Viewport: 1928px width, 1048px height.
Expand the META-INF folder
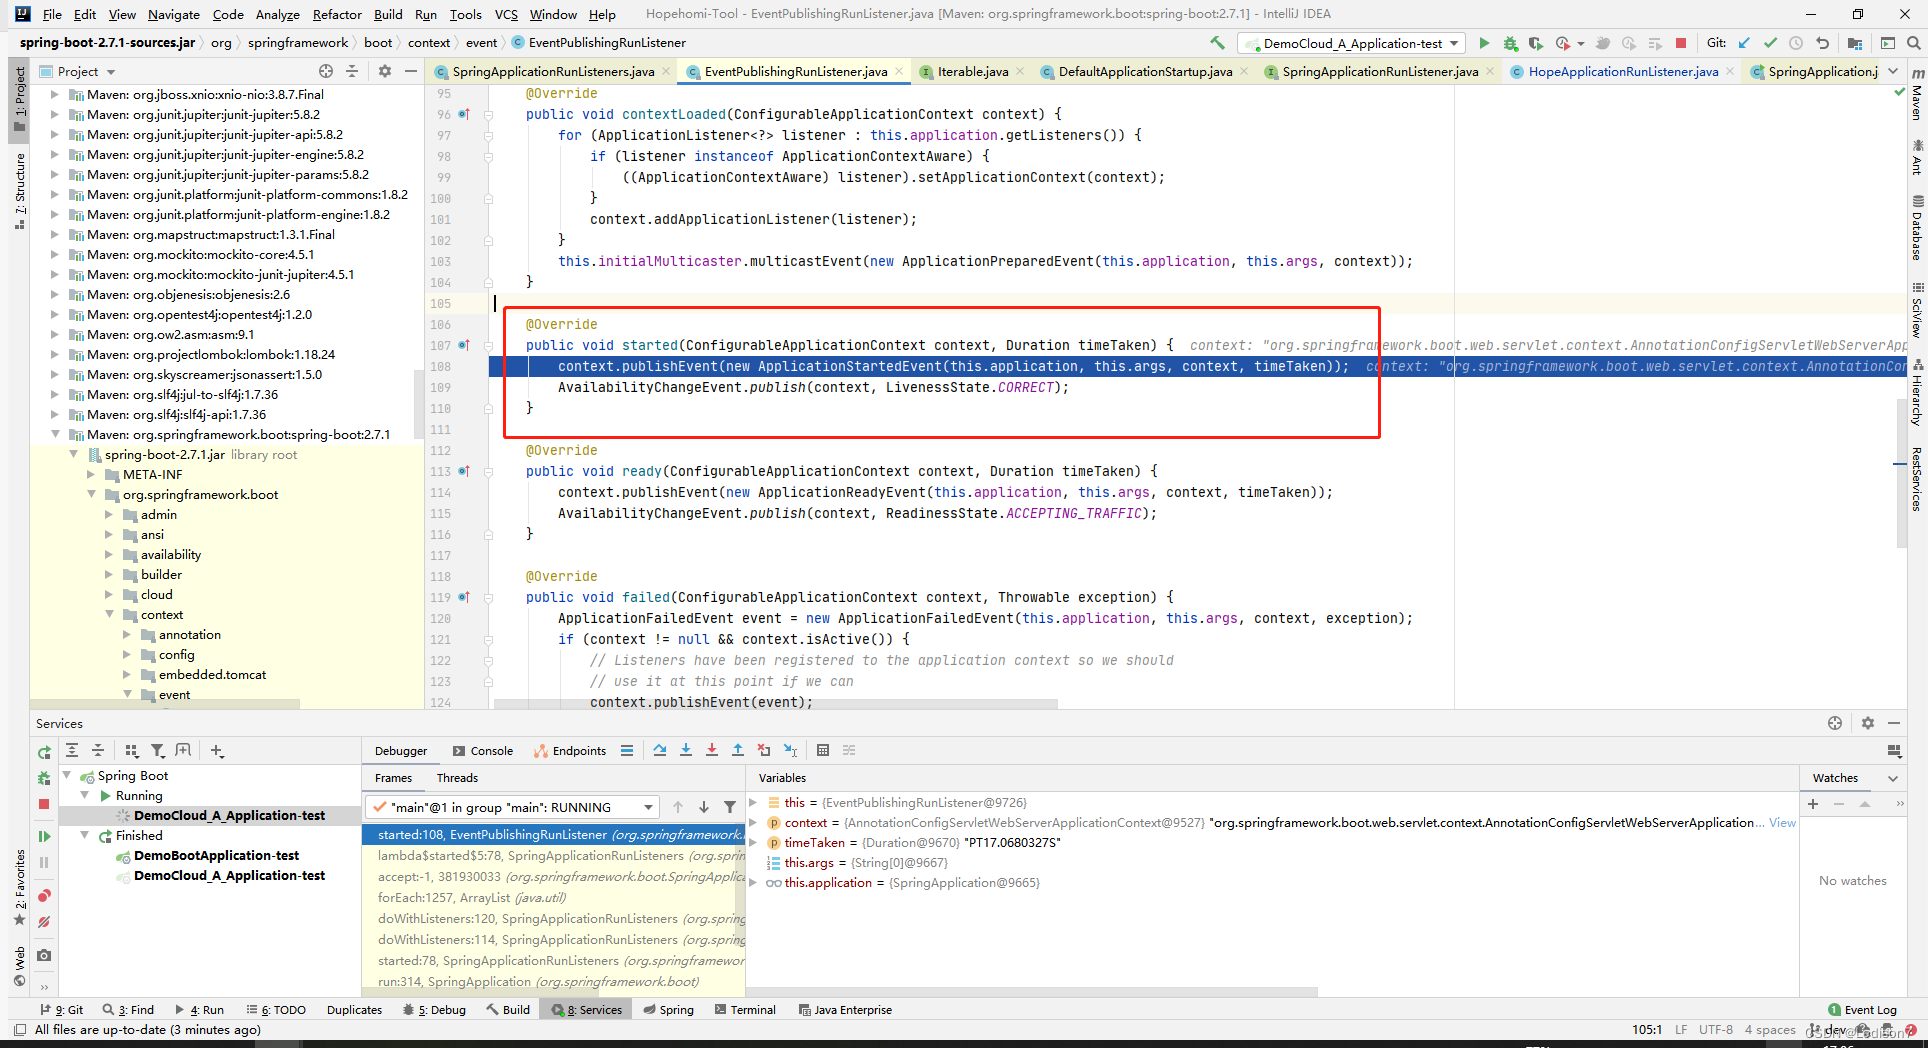pos(91,474)
